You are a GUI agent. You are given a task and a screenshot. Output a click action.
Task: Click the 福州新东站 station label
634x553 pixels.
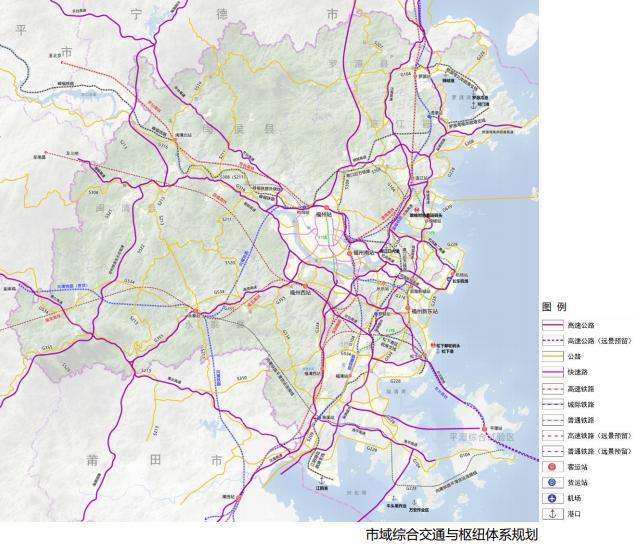point(425,311)
